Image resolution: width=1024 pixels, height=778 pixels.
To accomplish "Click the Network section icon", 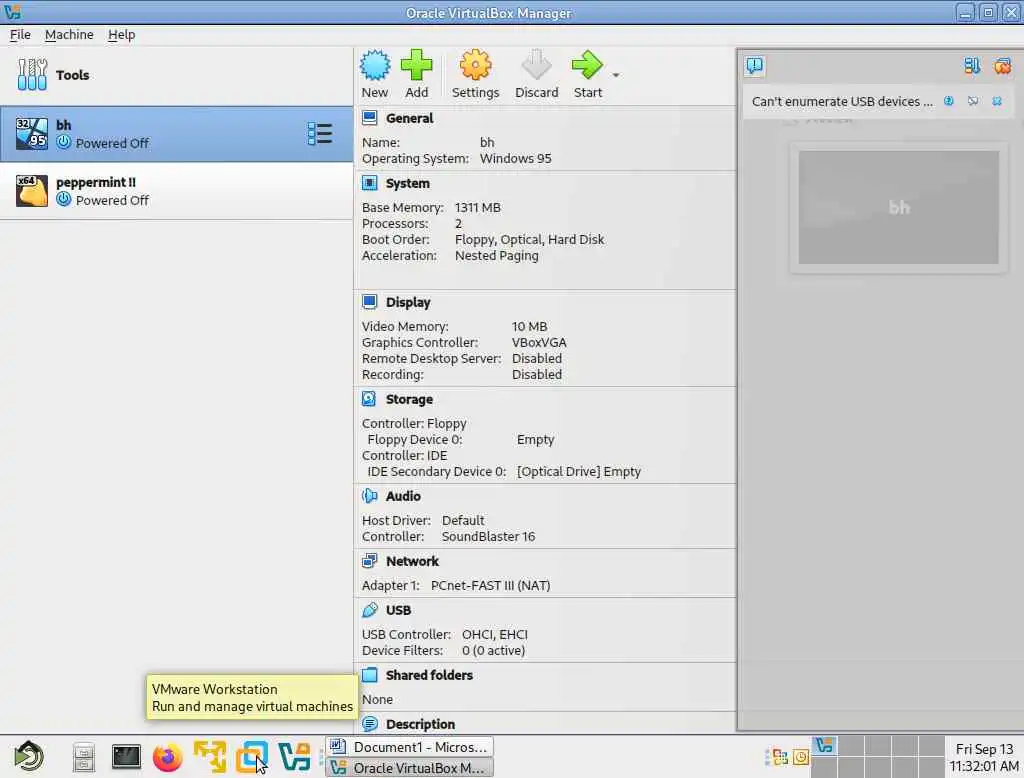I will coord(370,560).
